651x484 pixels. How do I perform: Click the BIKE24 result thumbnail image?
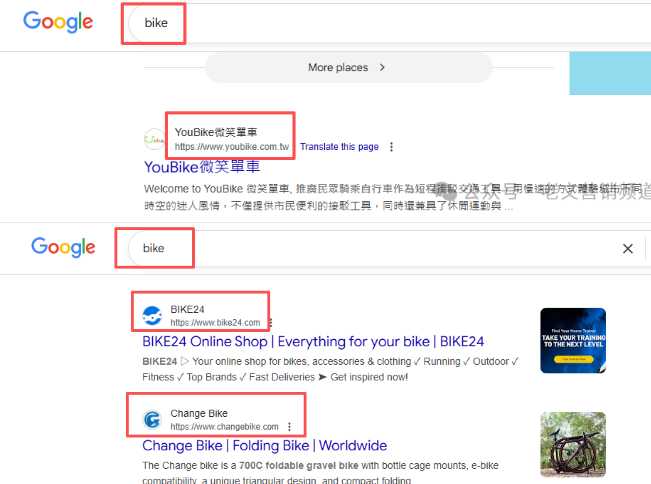pyautogui.click(x=572, y=341)
